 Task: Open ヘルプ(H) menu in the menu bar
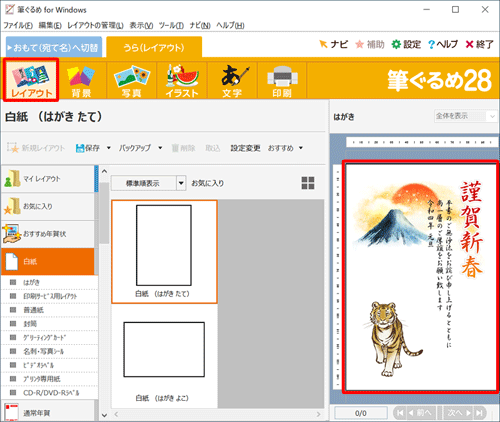(x=230, y=25)
